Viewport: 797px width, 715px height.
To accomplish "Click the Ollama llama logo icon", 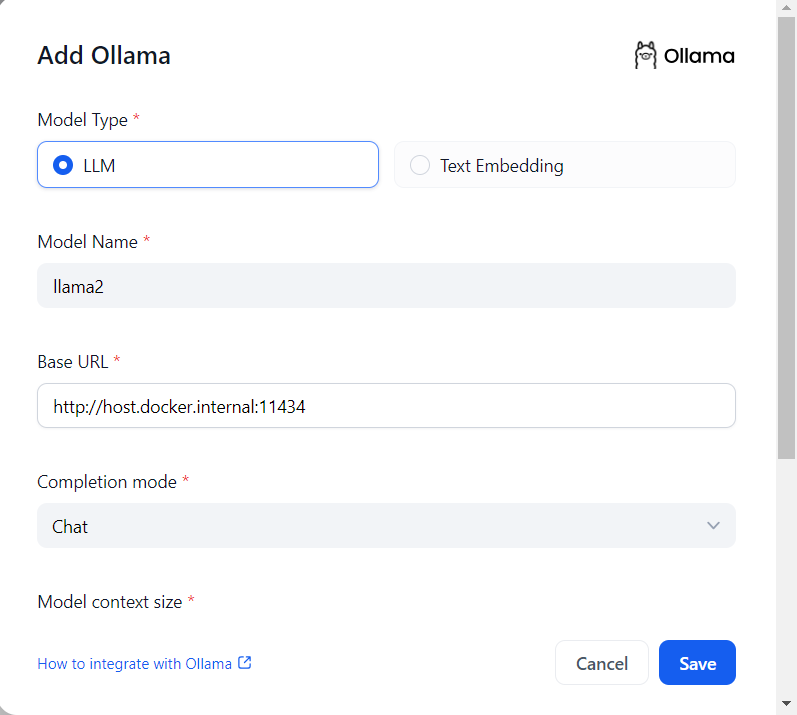I will 645,56.
